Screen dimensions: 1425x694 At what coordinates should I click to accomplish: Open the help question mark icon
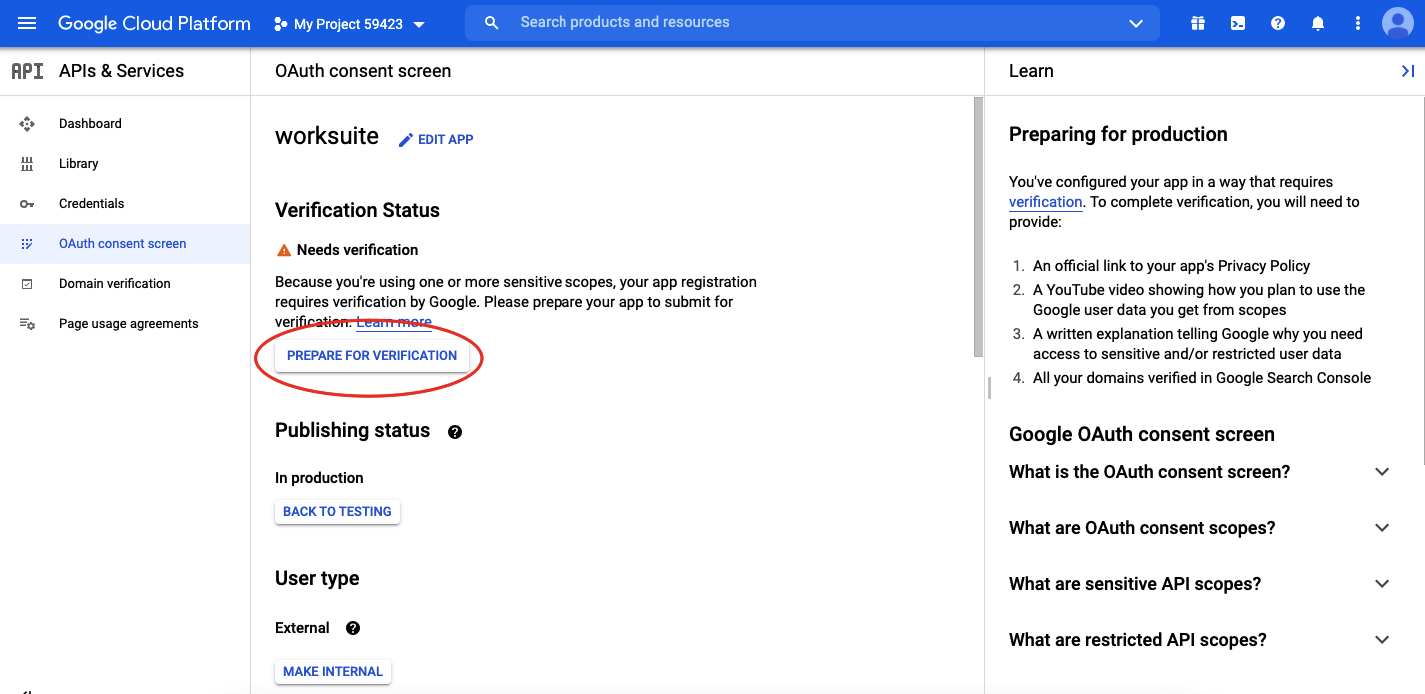pos(1278,23)
